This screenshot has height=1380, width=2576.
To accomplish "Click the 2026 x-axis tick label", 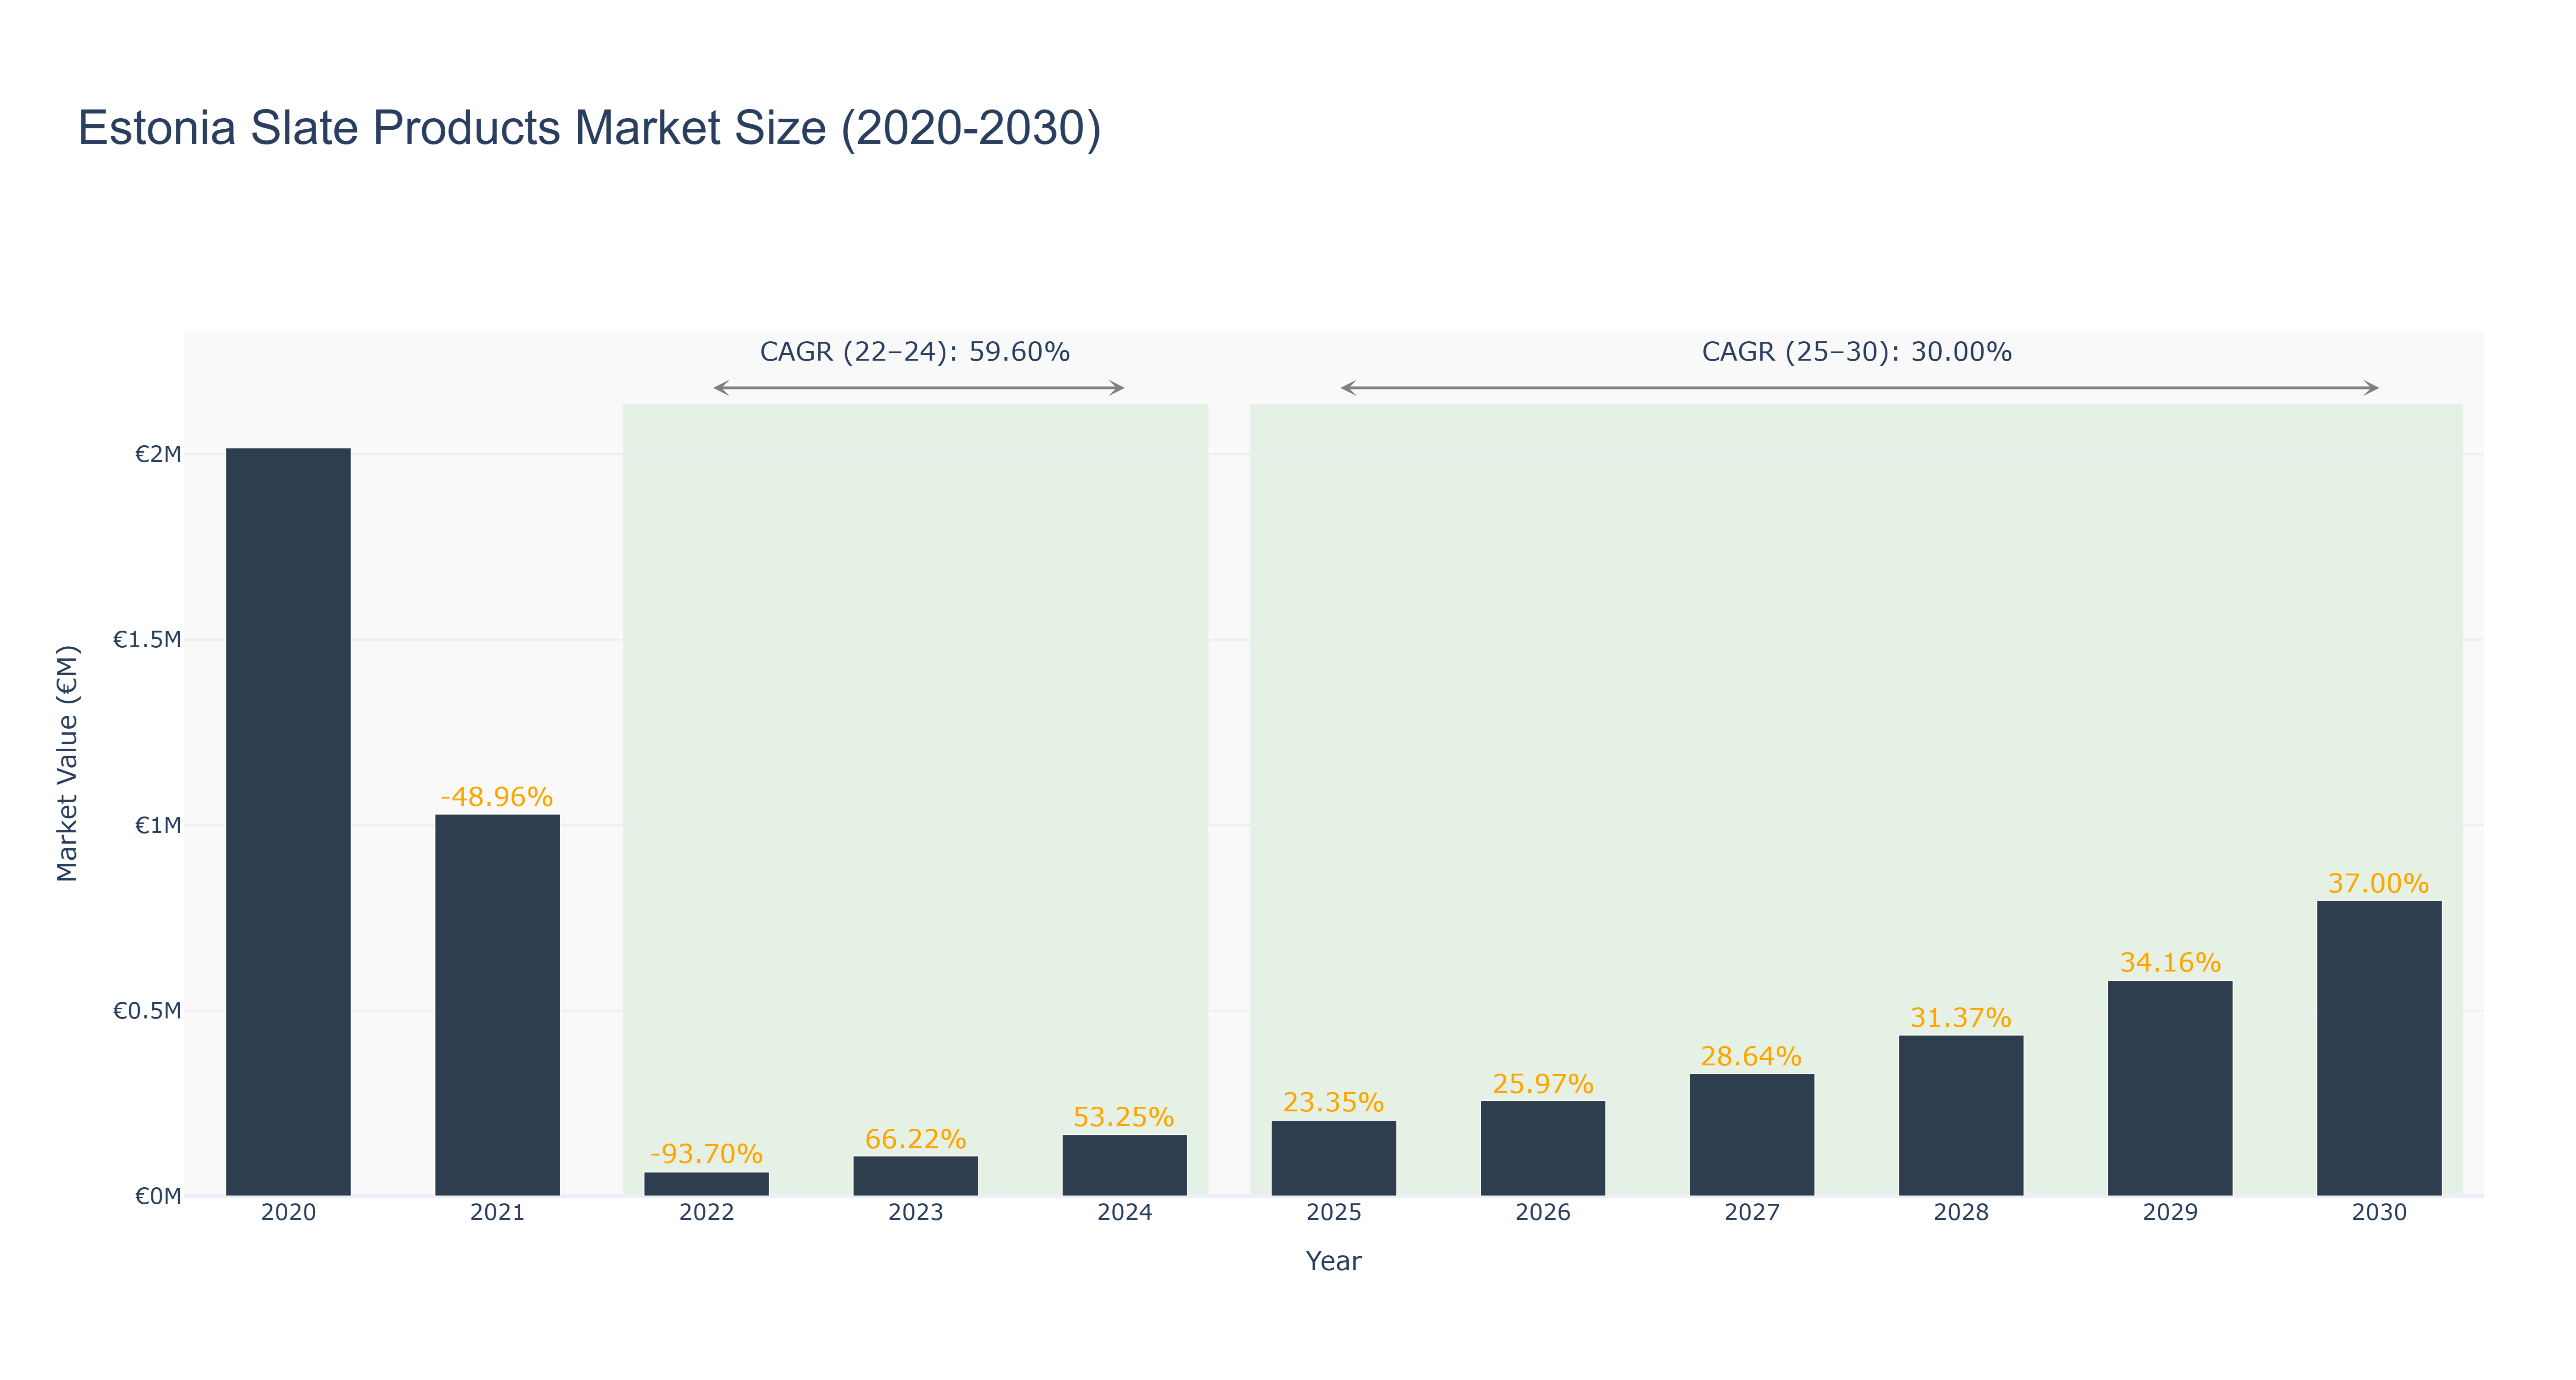I will (1542, 1213).
